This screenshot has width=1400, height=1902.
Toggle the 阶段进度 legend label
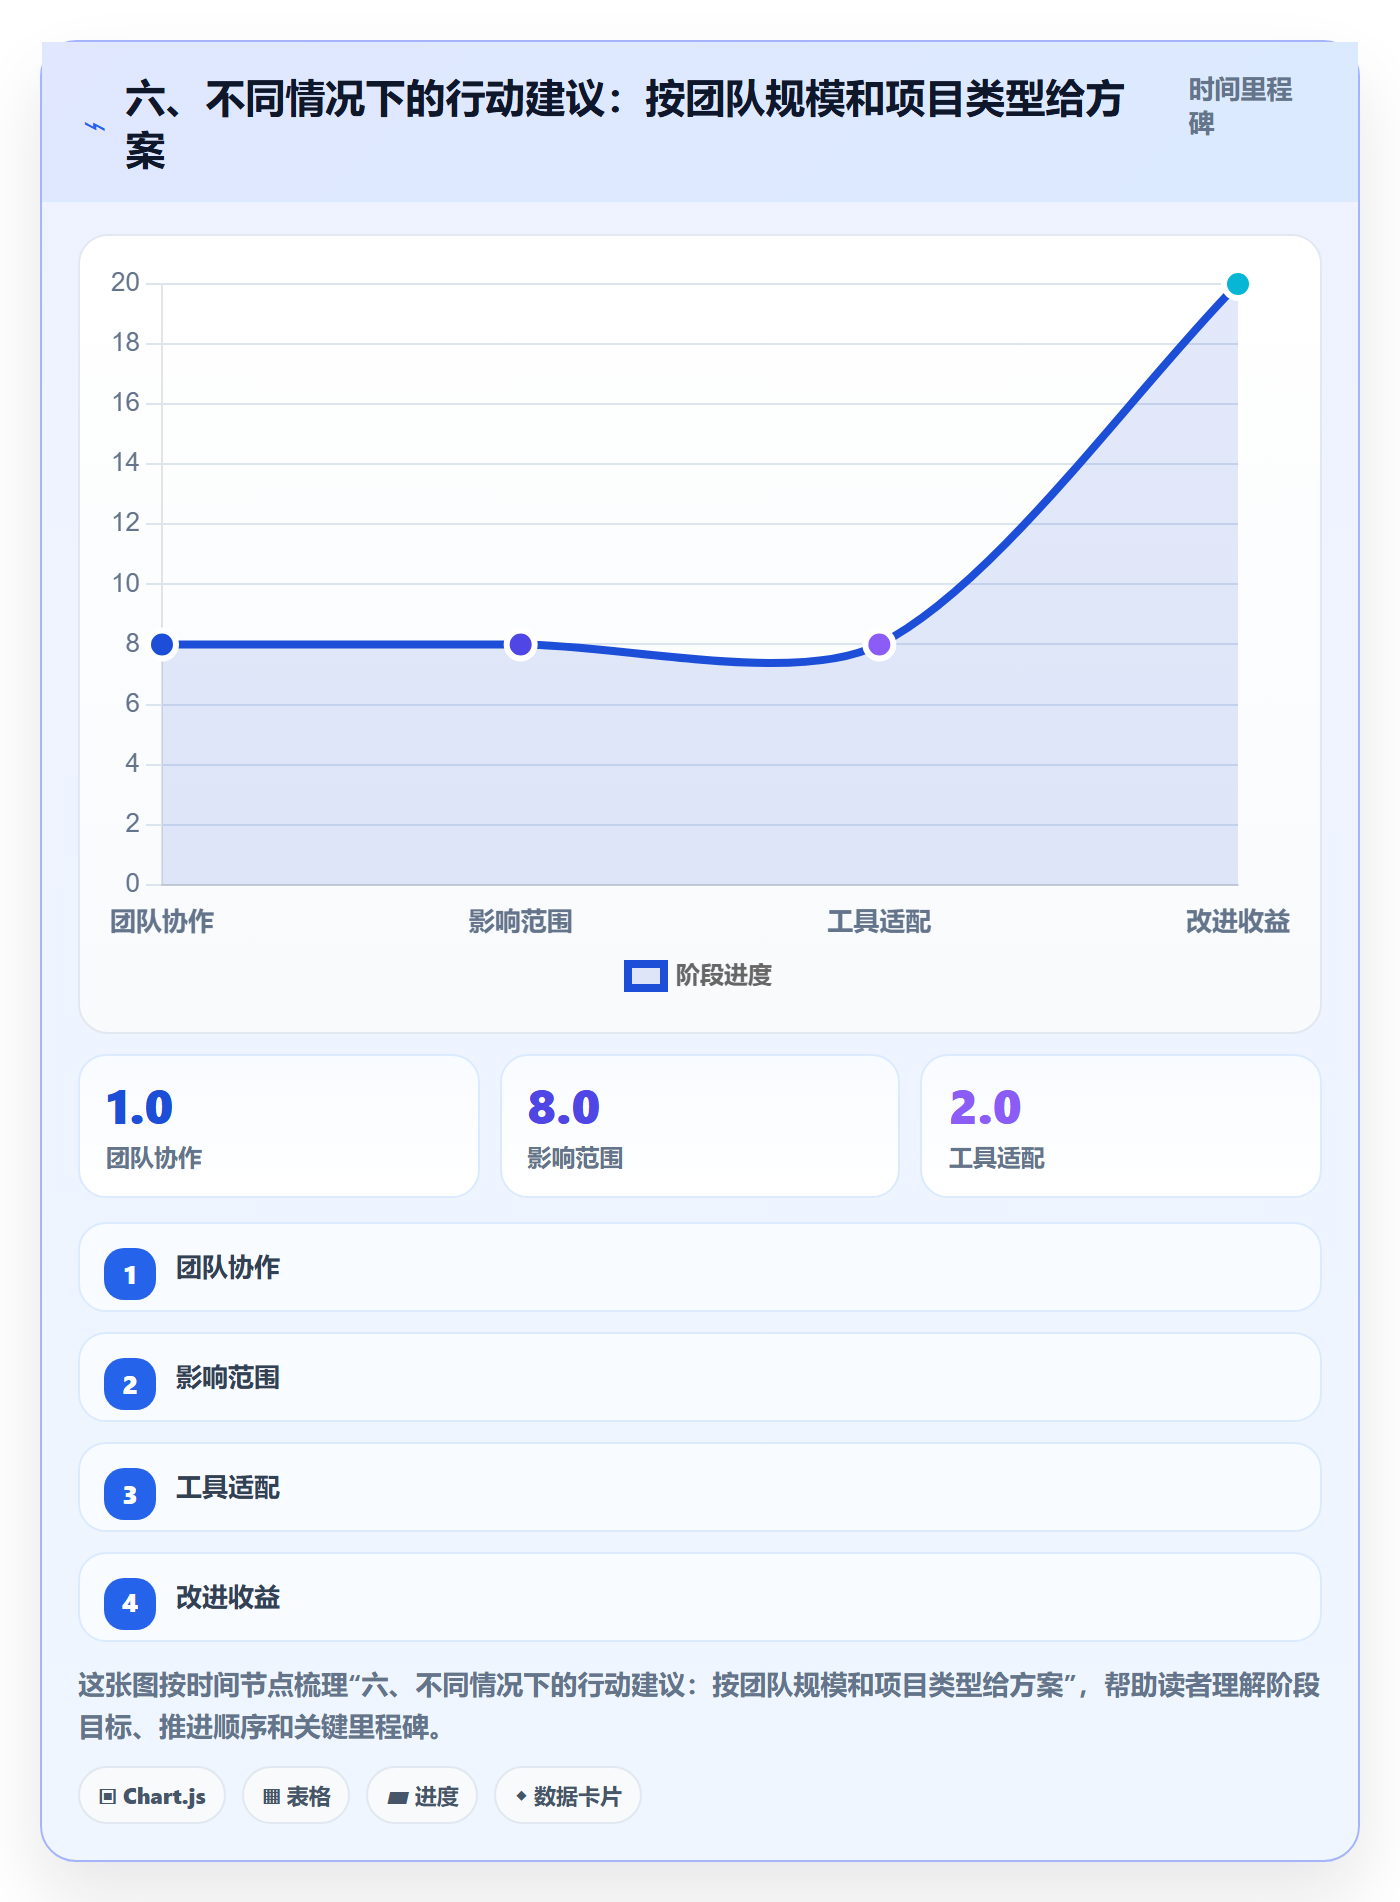pyautogui.click(x=723, y=975)
